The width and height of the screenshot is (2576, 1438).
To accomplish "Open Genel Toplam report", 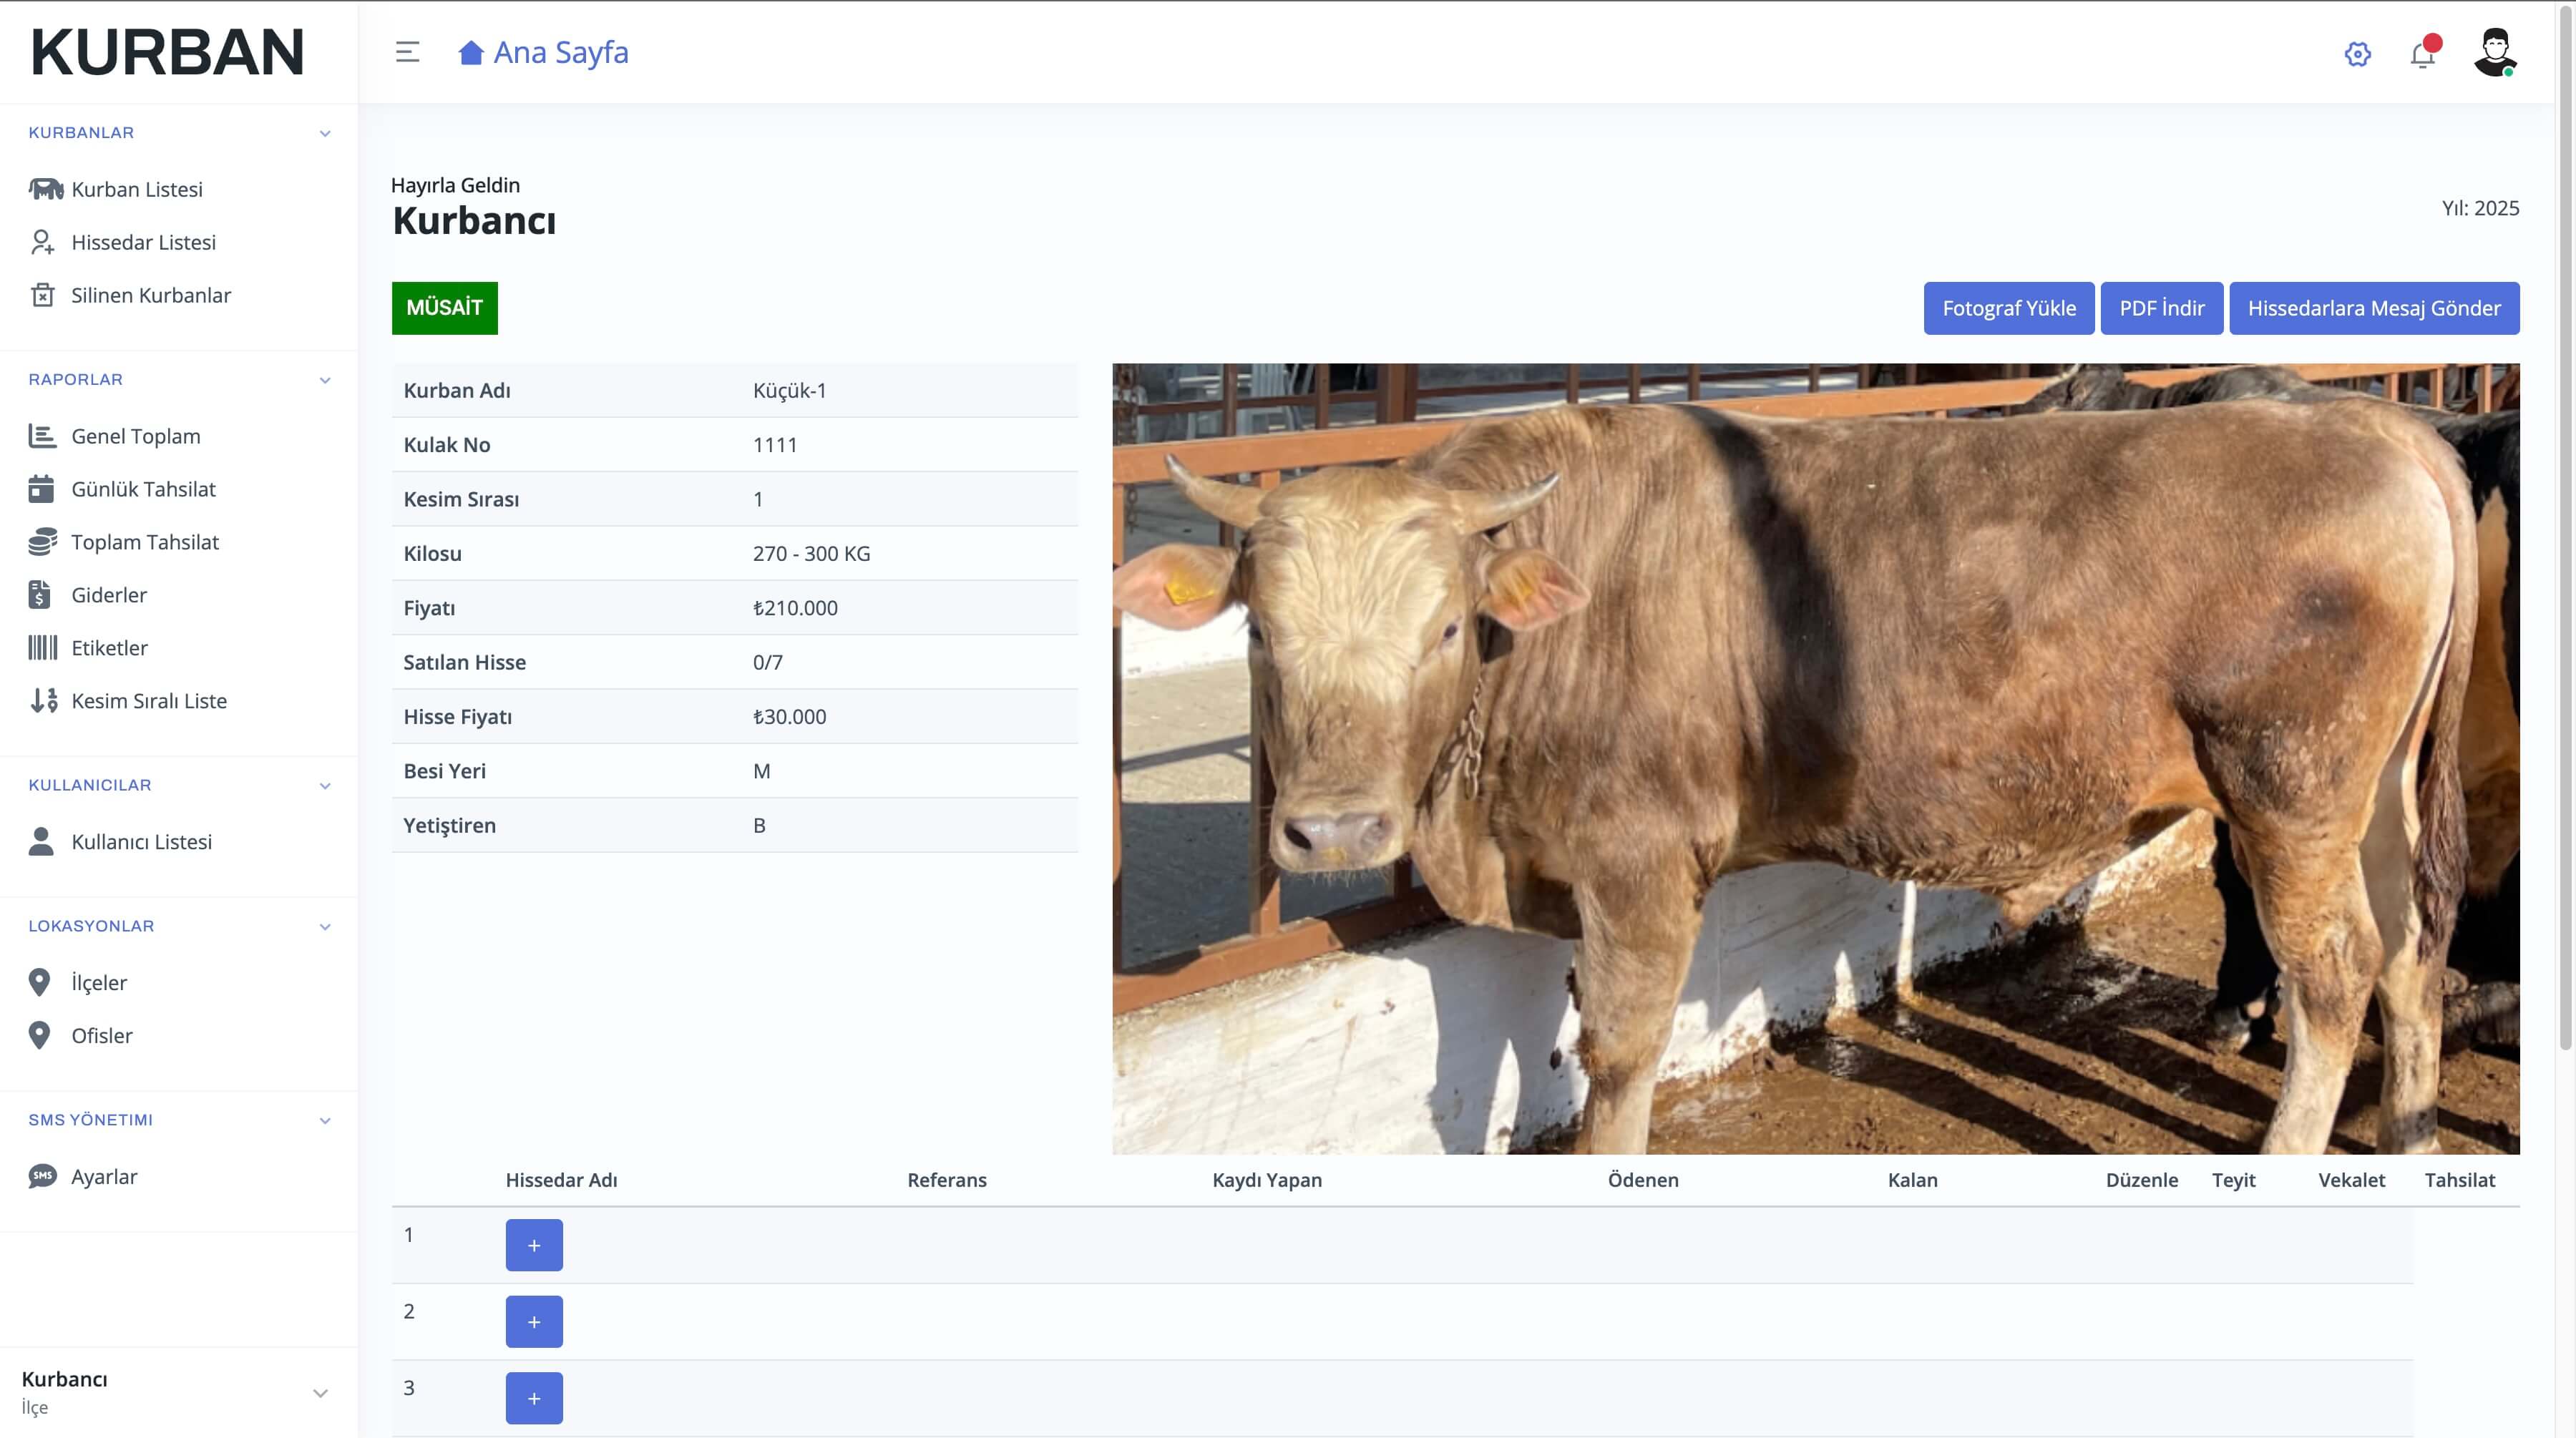I will (x=136, y=436).
